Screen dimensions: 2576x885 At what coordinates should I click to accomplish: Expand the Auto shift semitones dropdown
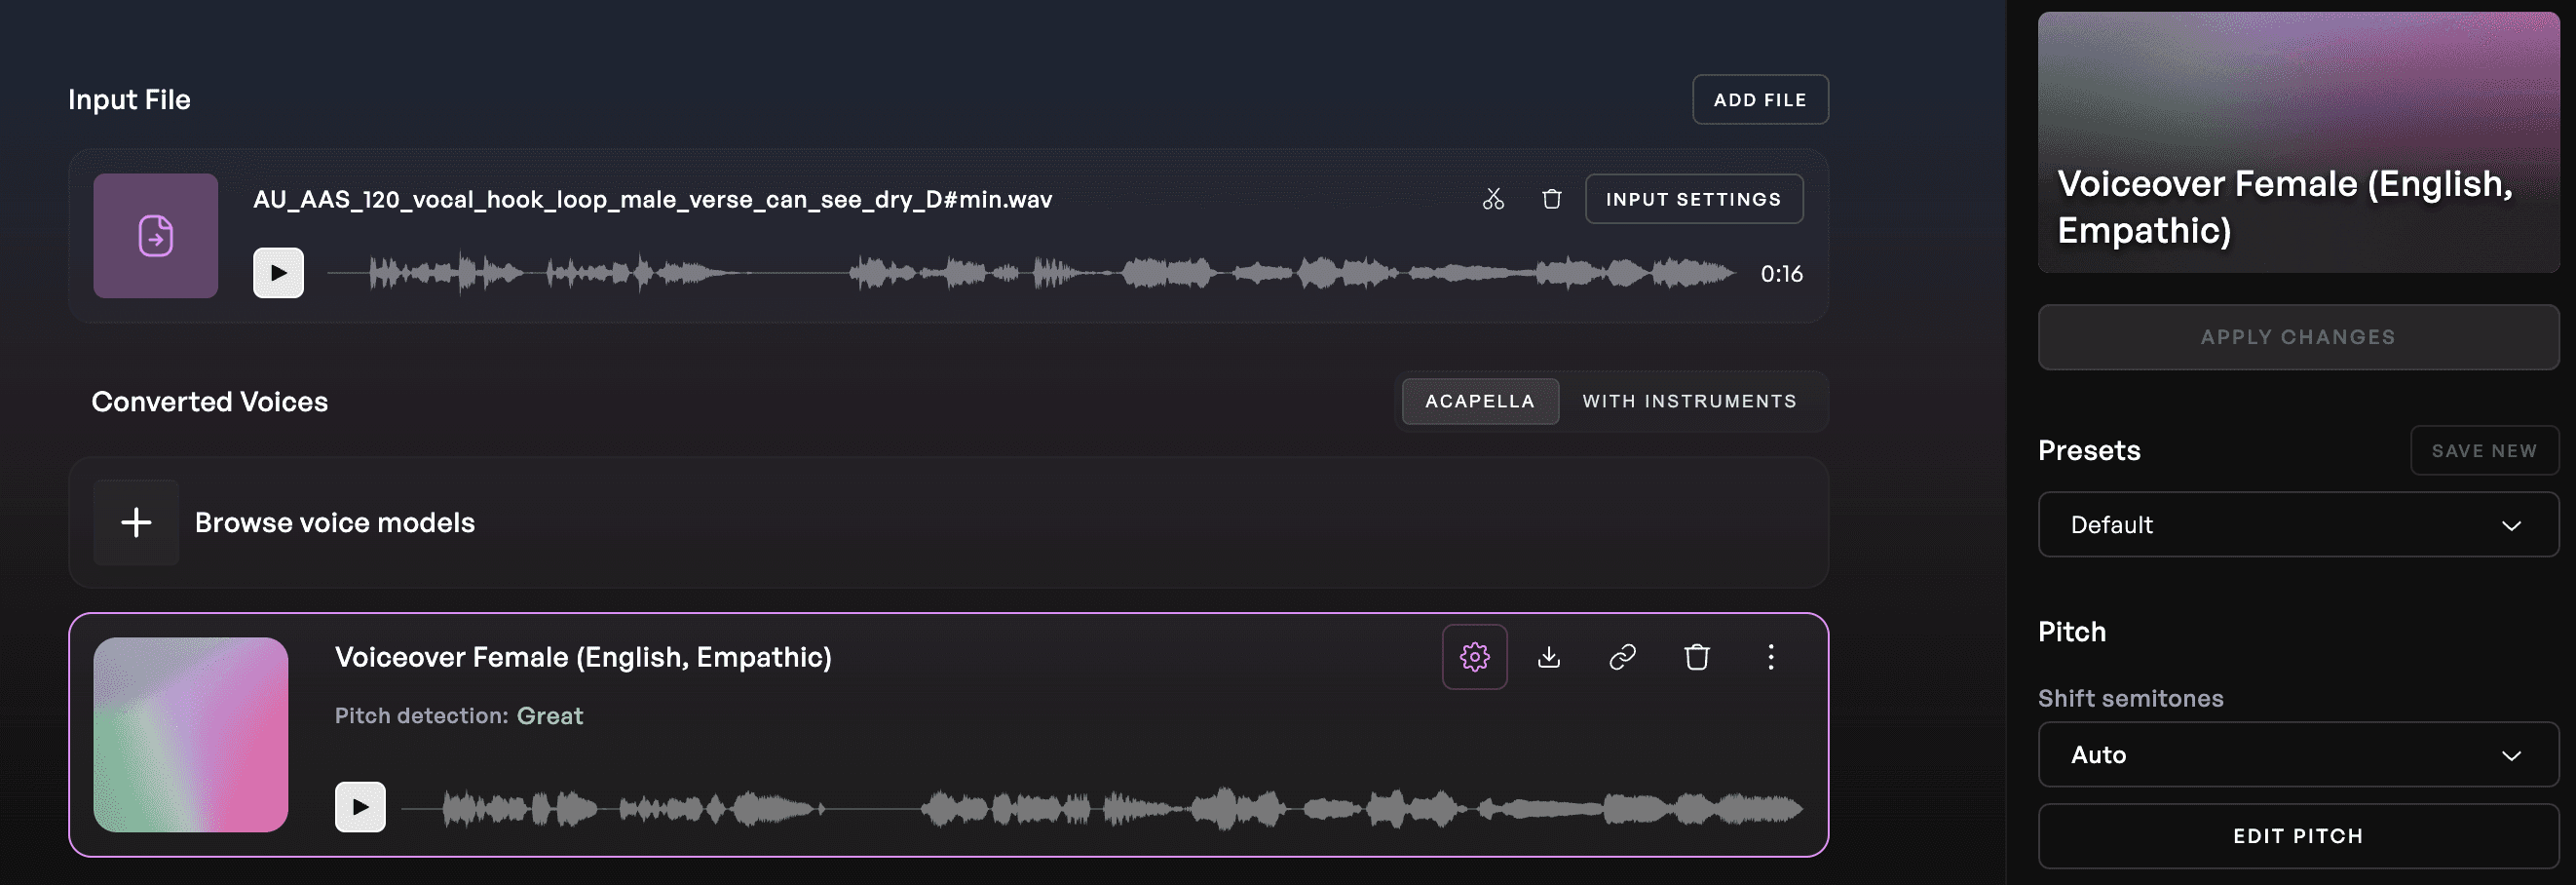tap(2298, 755)
